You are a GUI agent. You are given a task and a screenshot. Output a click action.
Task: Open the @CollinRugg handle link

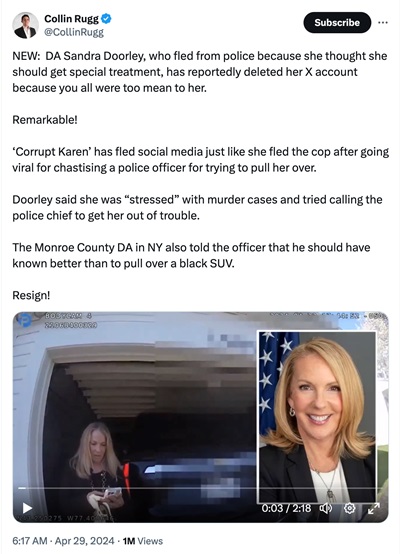coord(74,33)
